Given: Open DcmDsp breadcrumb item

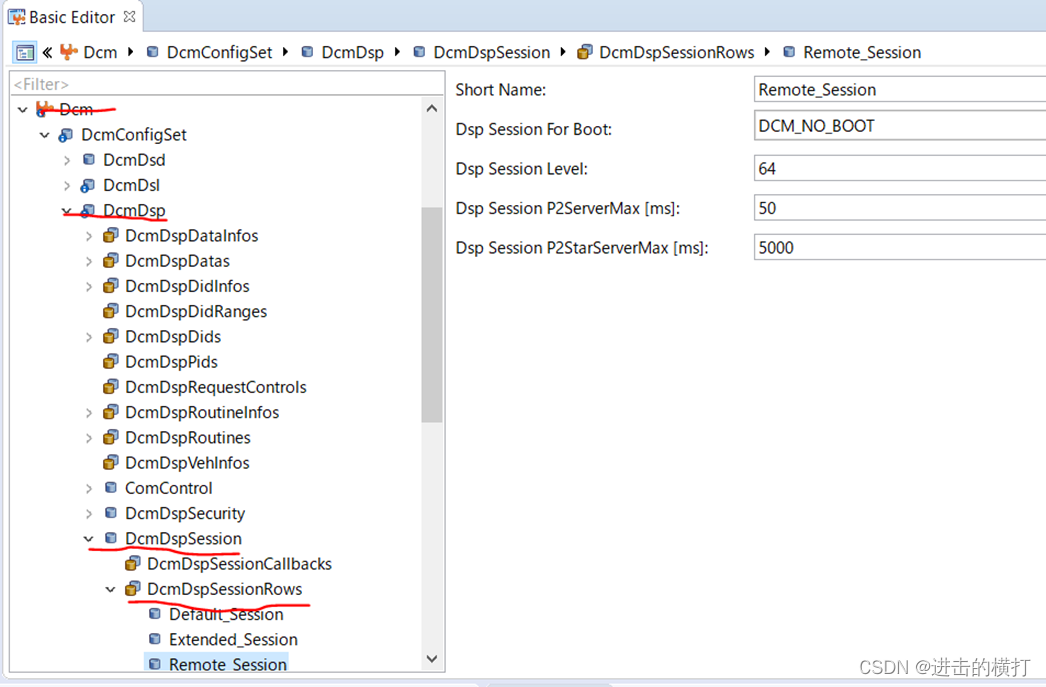Looking at the screenshot, I should pos(352,52).
